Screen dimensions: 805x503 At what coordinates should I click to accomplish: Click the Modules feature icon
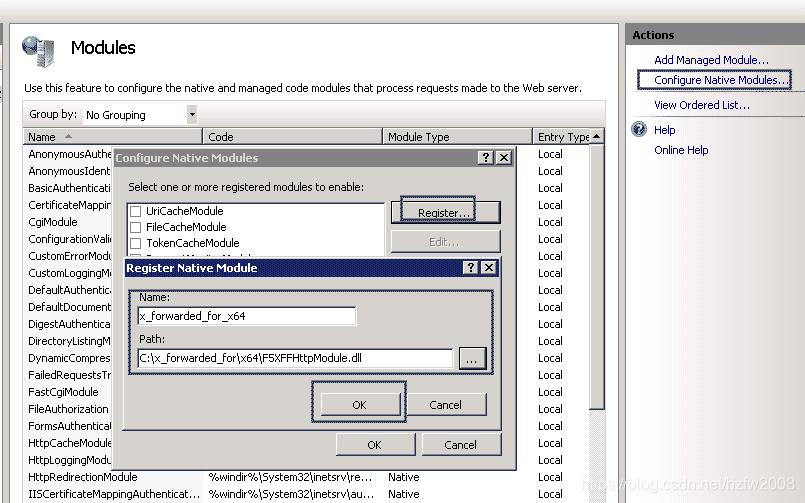[38, 51]
